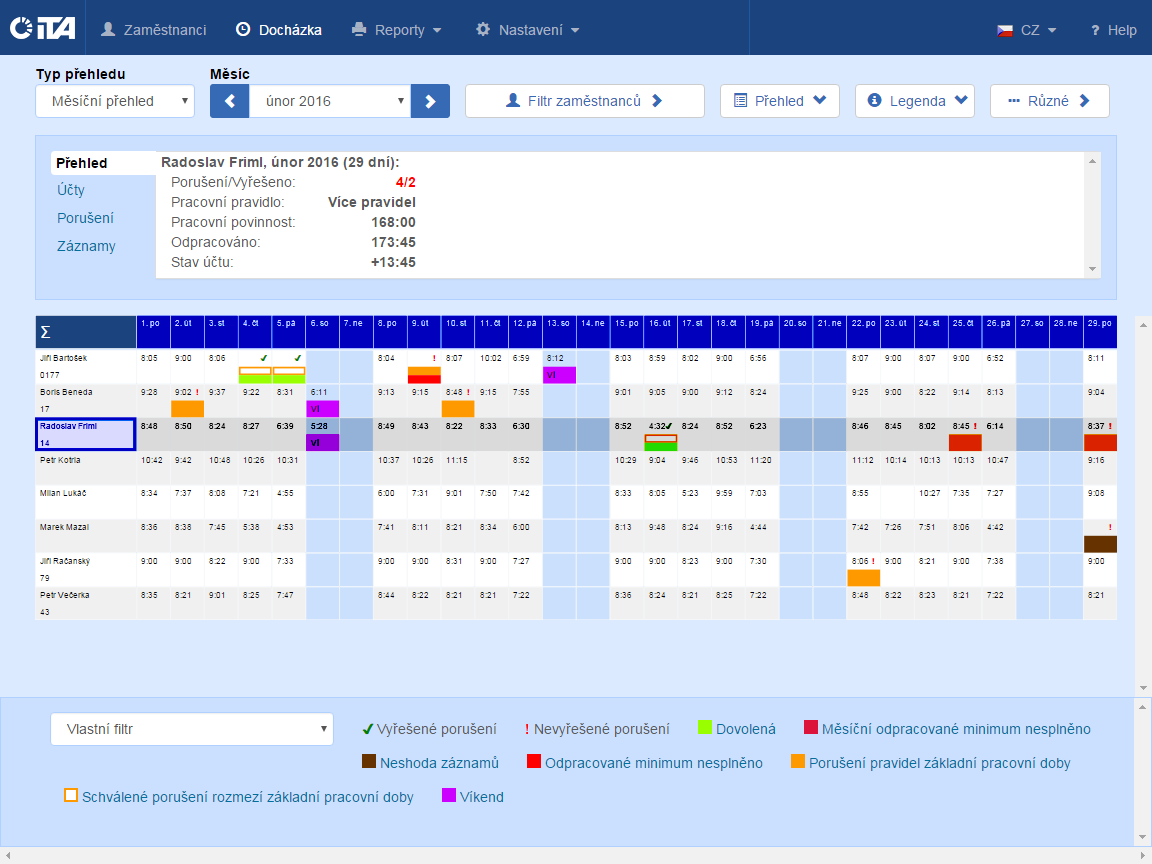Screen dimensions: 1152x864
Task: Open the Help question mark link
Action: (x=1113, y=30)
